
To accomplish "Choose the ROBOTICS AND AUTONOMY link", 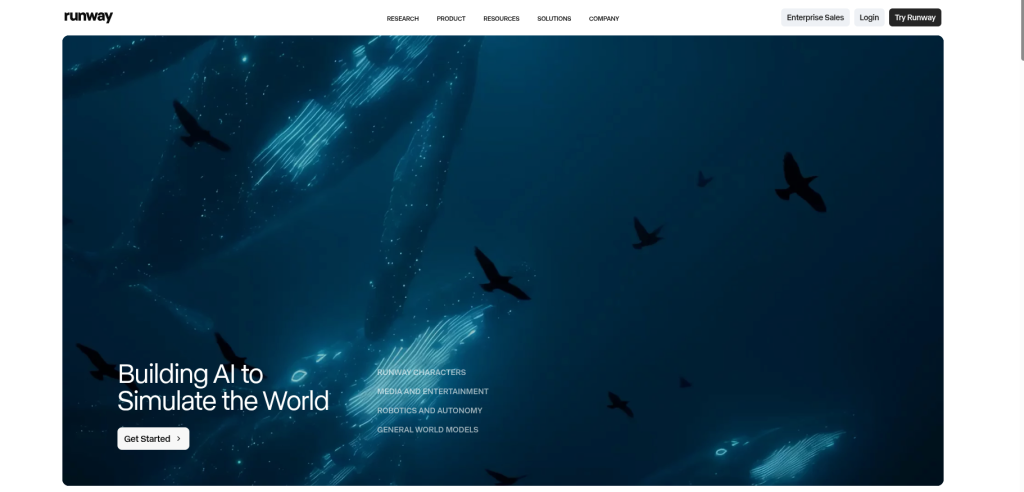I will (429, 410).
